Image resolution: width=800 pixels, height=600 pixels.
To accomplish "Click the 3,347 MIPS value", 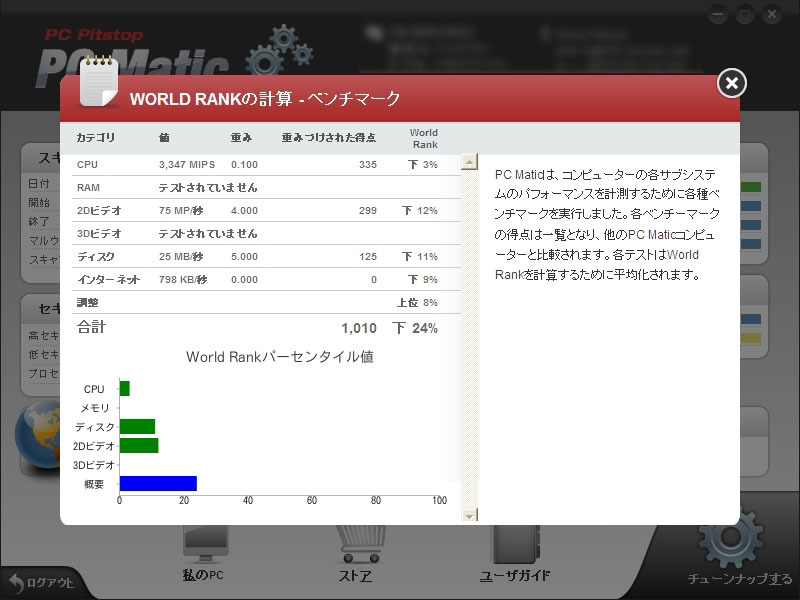I will coord(187,165).
